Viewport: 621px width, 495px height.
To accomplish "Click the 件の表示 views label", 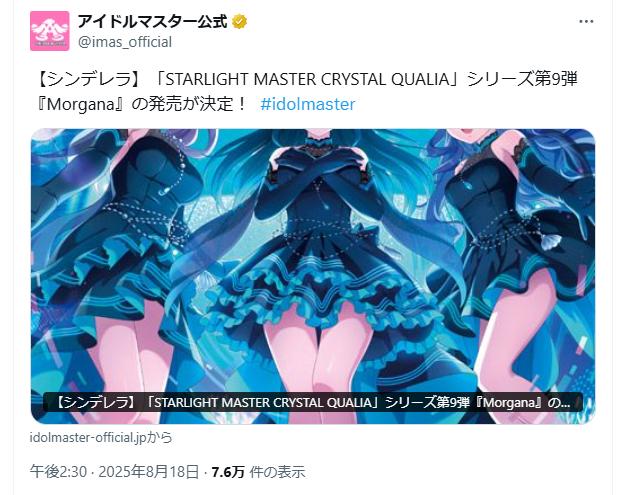I will point(277,472).
